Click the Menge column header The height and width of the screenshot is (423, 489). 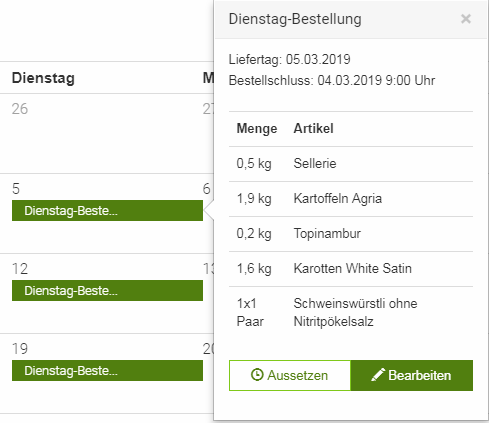tap(257, 129)
